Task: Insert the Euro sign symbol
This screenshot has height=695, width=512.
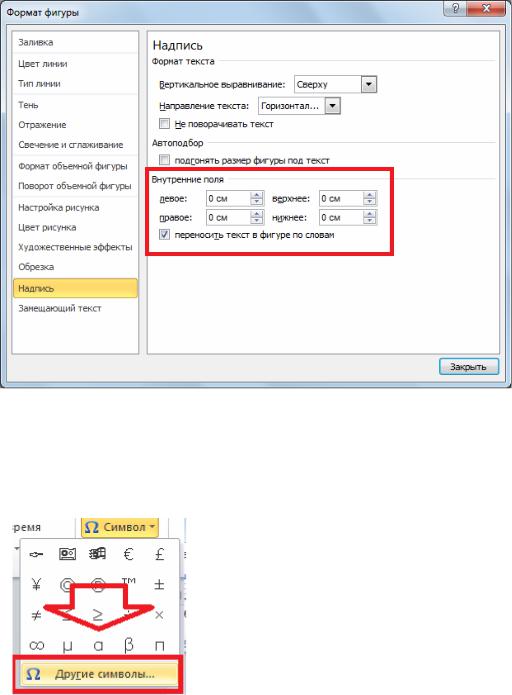Action: coord(129,554)
